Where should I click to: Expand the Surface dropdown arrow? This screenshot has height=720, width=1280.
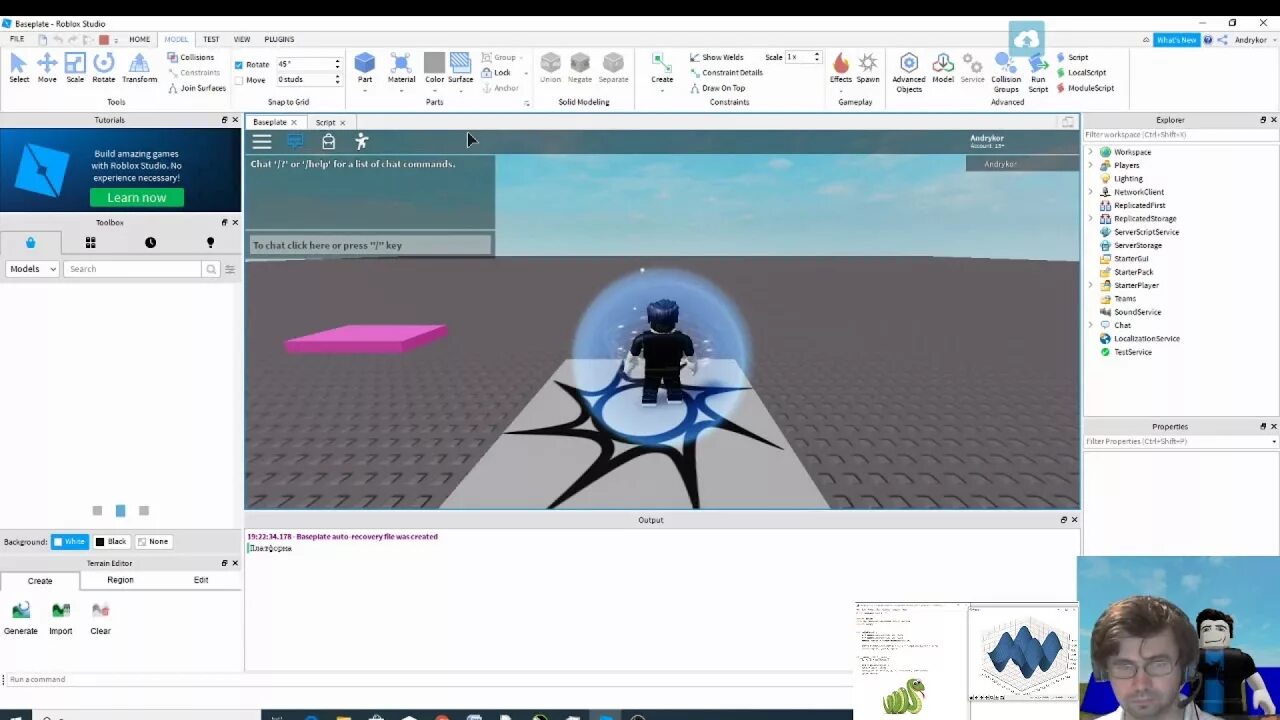click(x=460, y=91)
